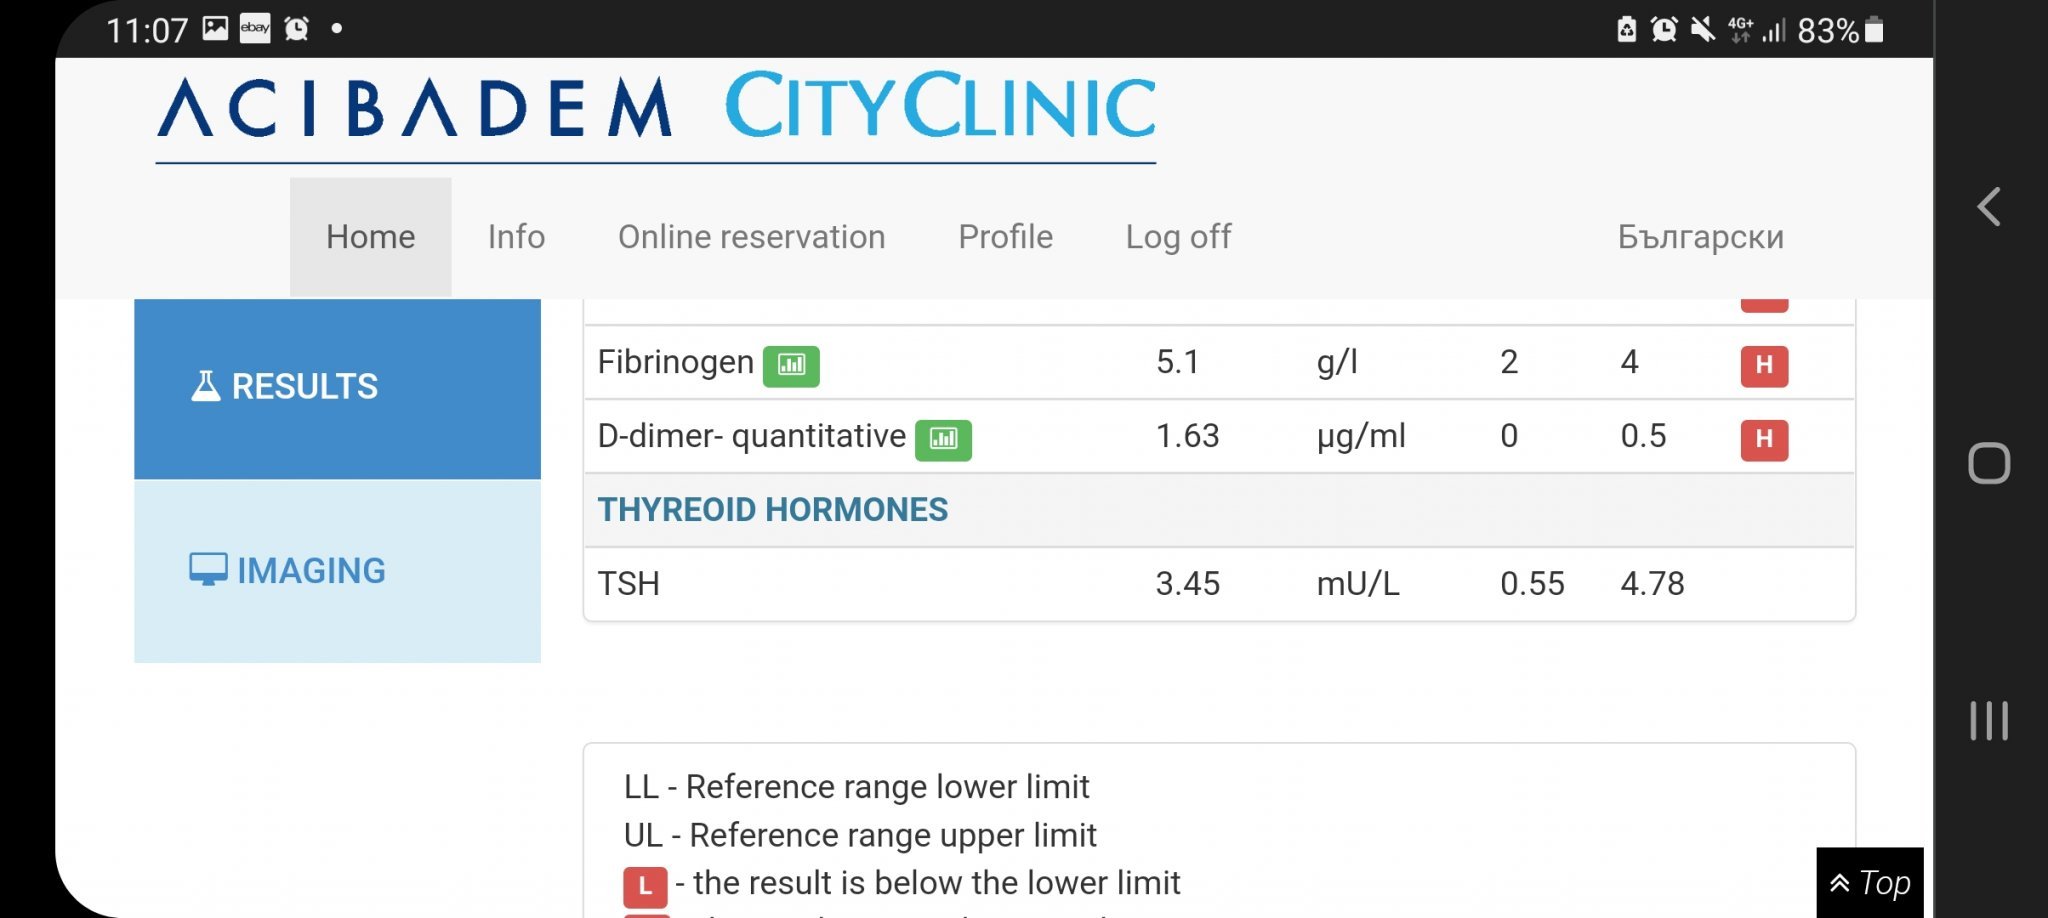Tap the Fibrinogen high flag badge
This screenshot has height=918, width=2048.
click(x=1764, y=365)
